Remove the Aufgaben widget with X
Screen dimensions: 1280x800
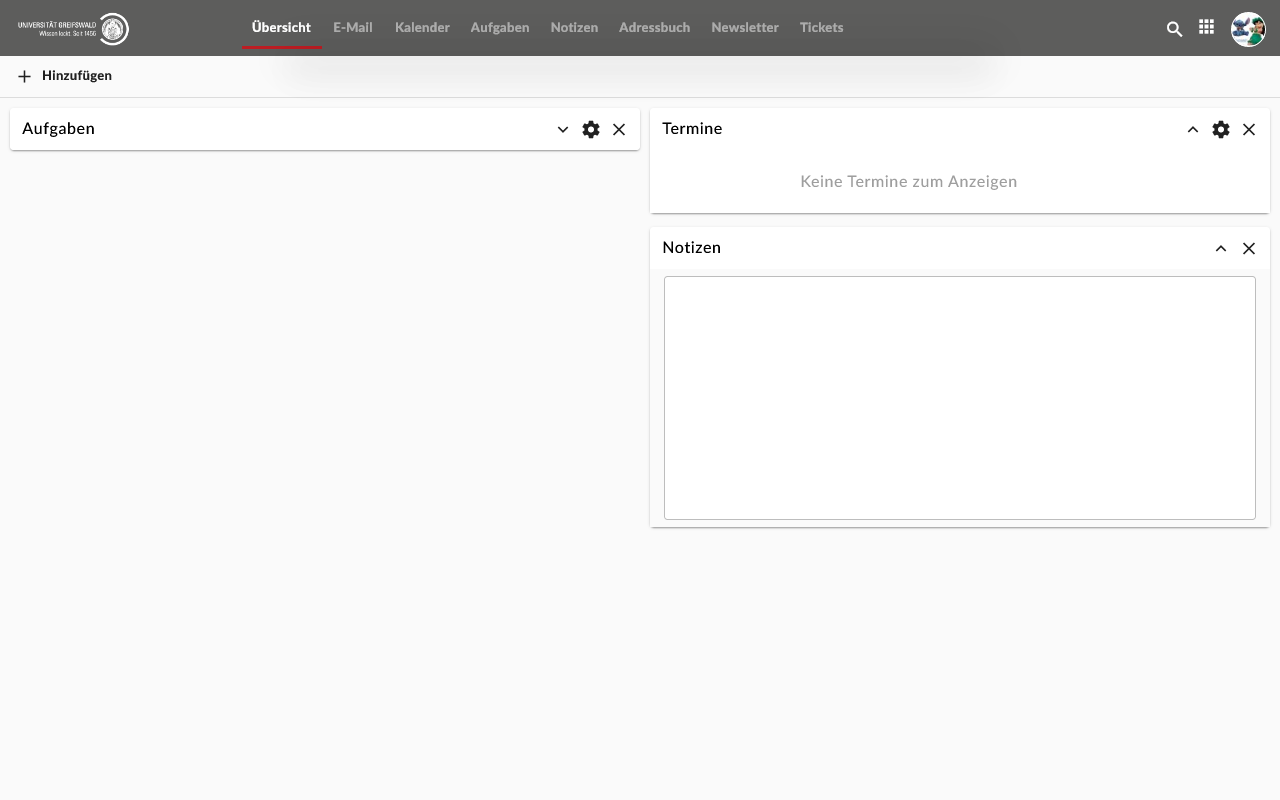click(619, 129)
